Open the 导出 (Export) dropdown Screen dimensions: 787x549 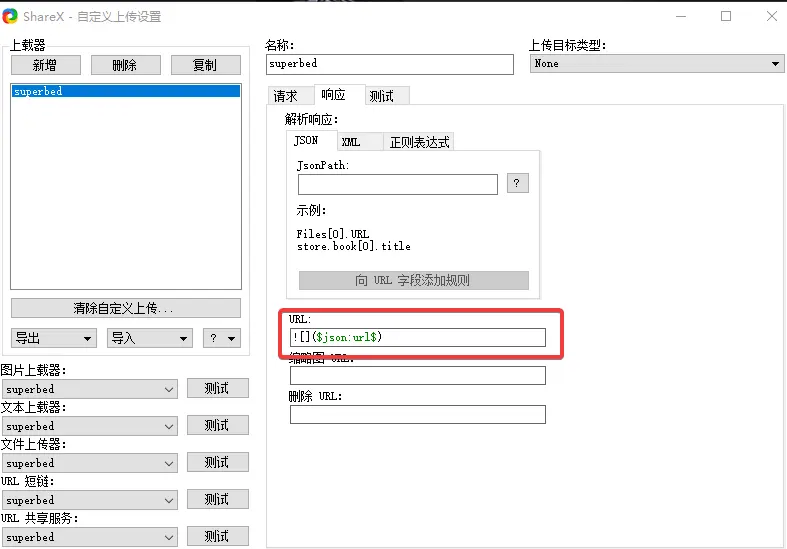pos(54,338)
